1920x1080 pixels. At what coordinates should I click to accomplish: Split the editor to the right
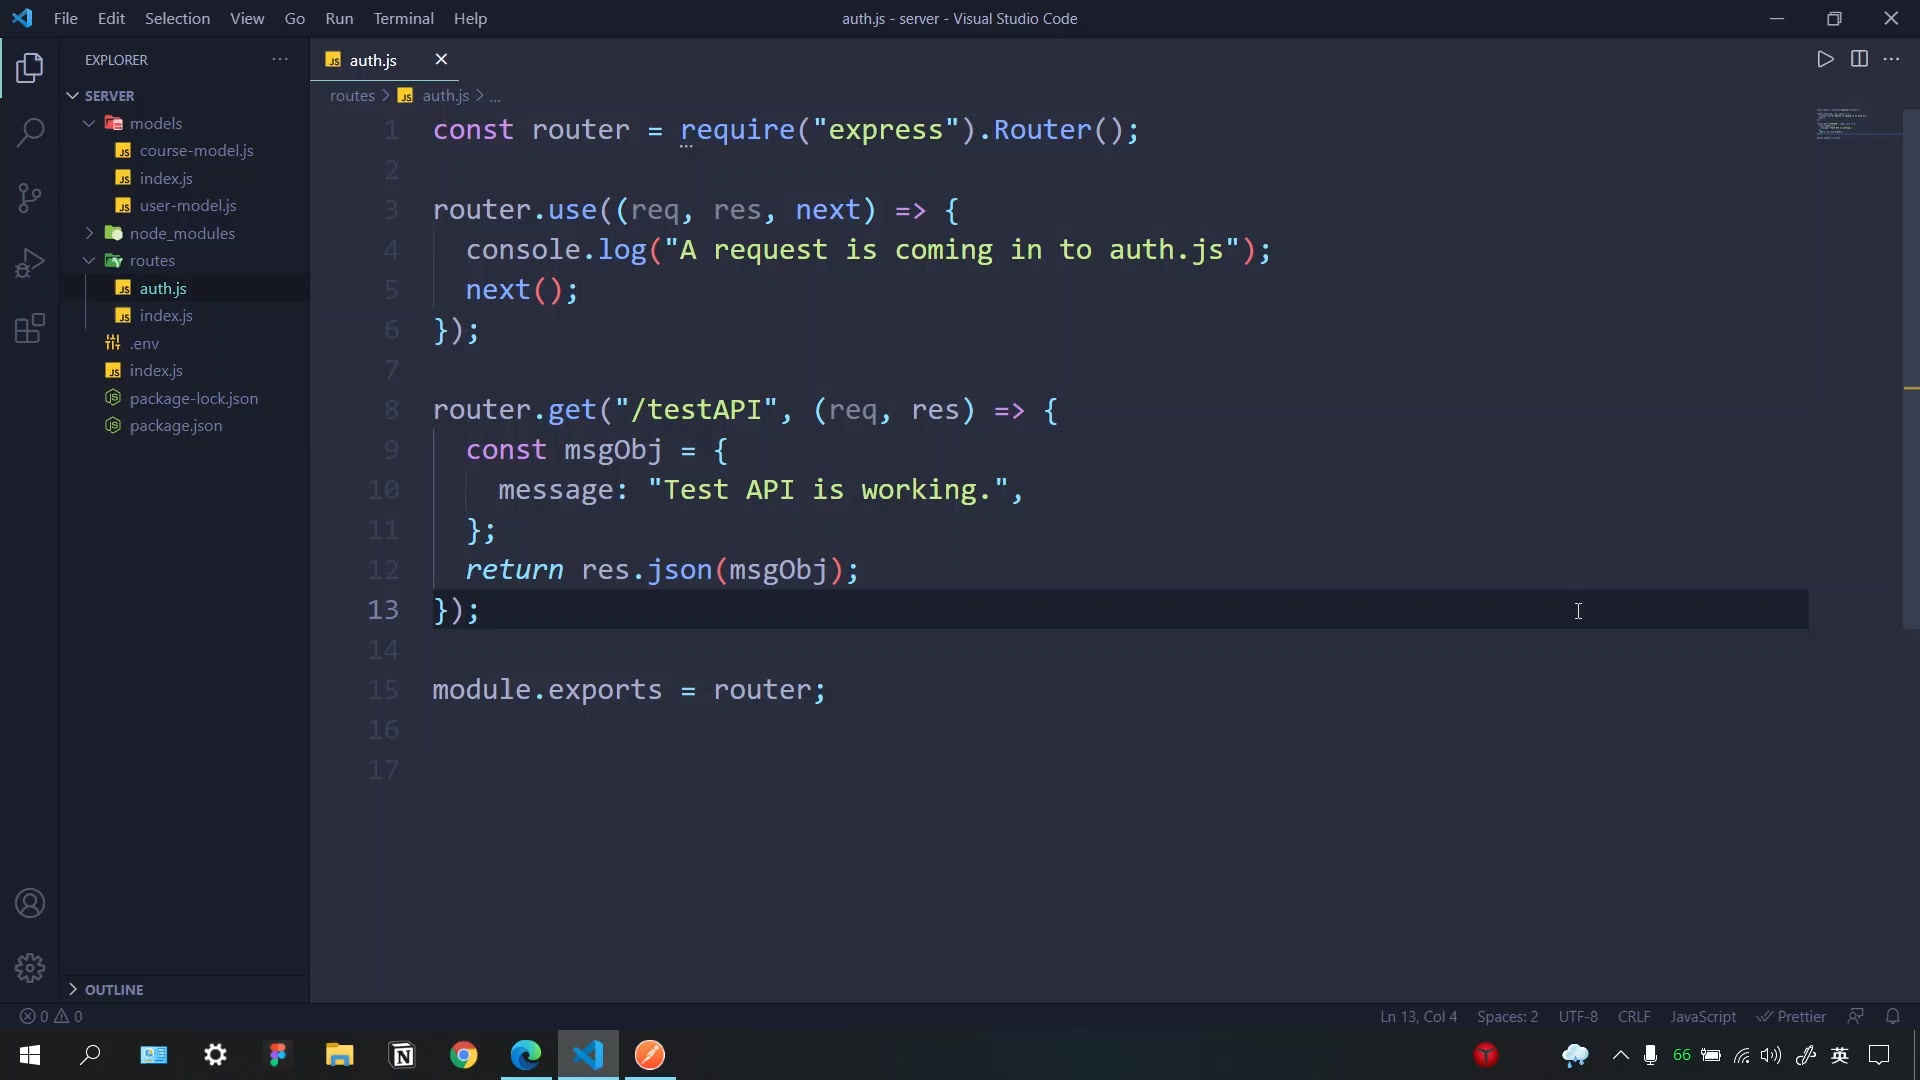(1859, 59)
